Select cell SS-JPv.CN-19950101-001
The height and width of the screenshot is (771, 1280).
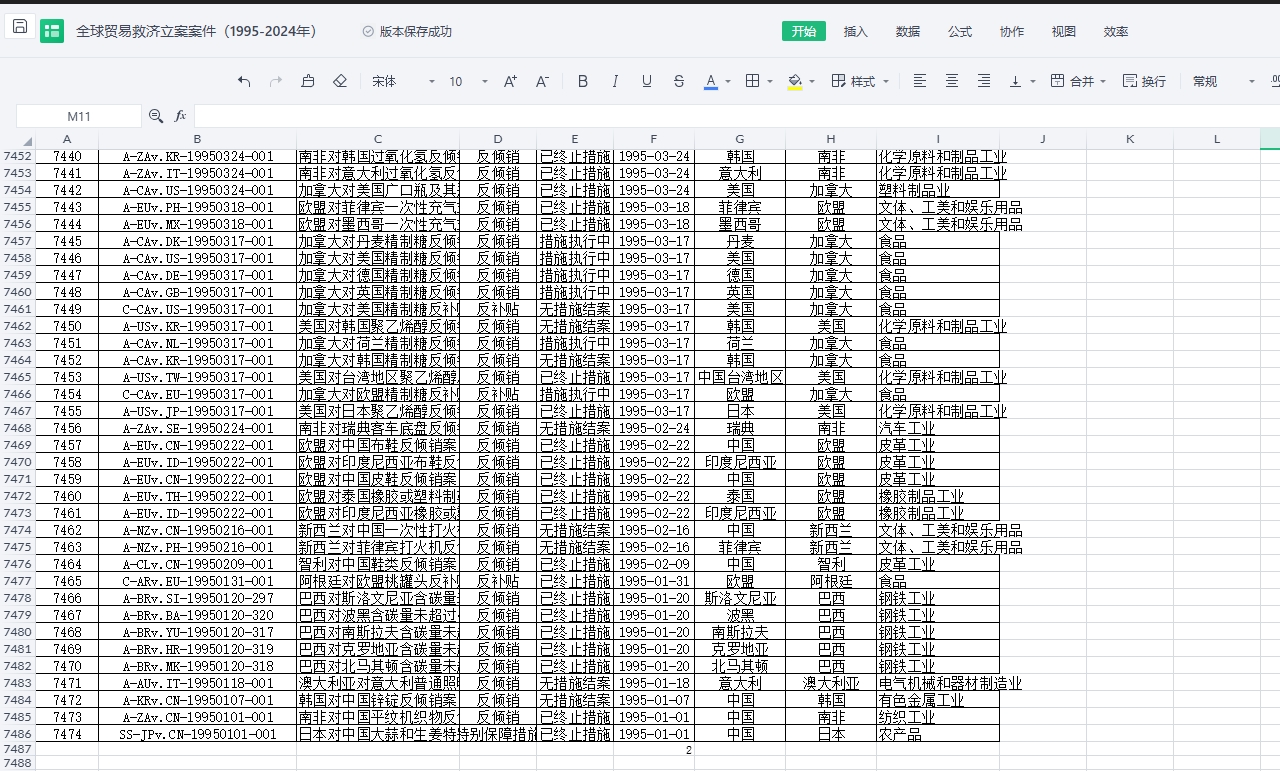[197, 734]
